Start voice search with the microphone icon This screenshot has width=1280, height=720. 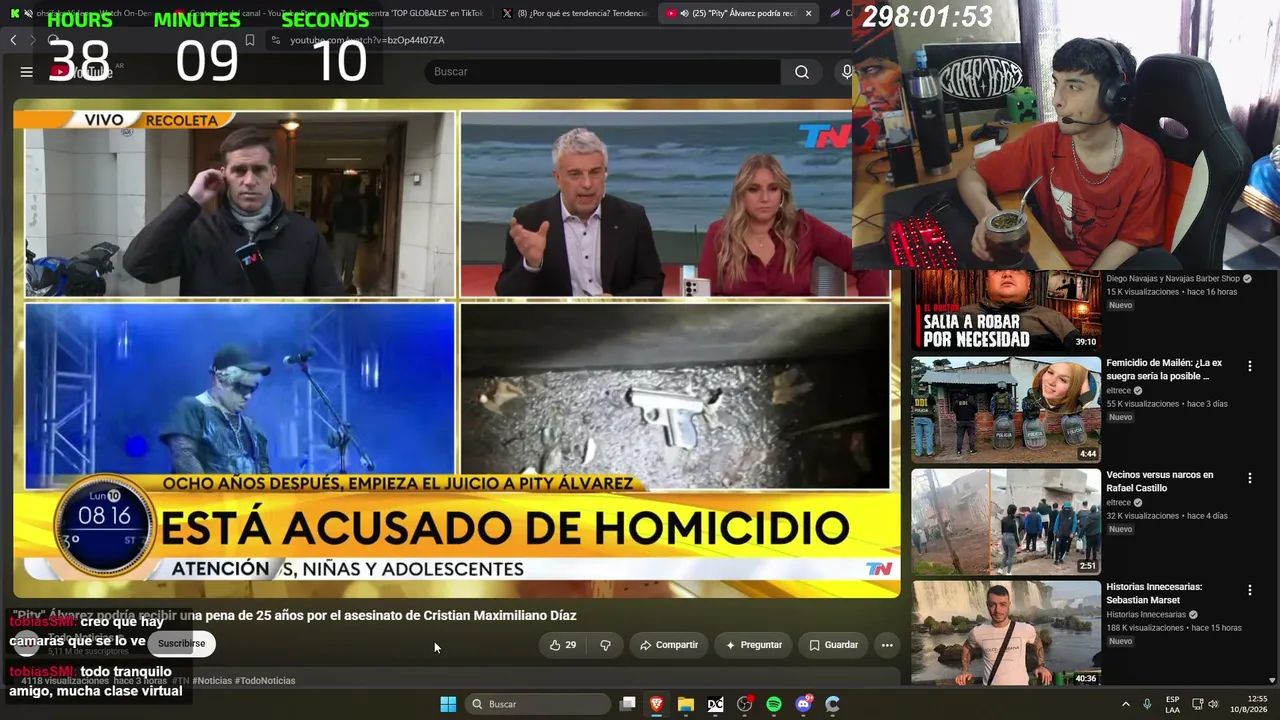pyautogui.click(x=847, y=72)
